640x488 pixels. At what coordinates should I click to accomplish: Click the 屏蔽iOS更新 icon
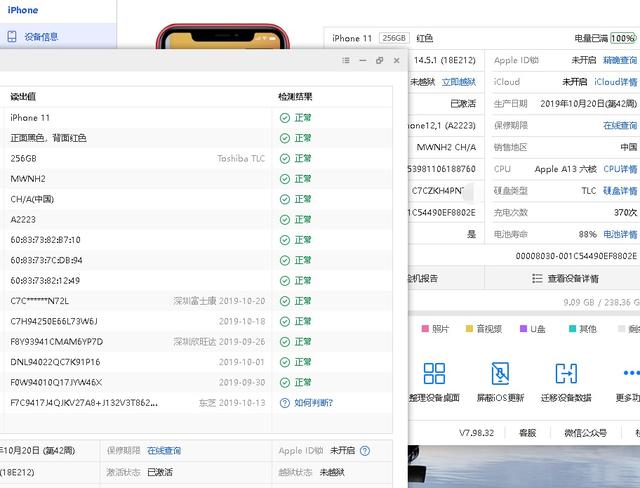click(x=500, y=374)
